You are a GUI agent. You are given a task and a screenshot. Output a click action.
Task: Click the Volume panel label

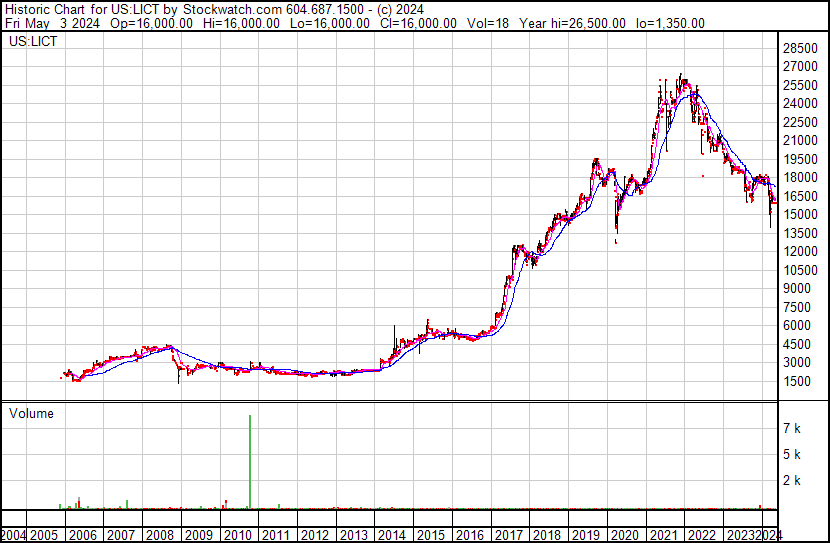click(31, 413)
